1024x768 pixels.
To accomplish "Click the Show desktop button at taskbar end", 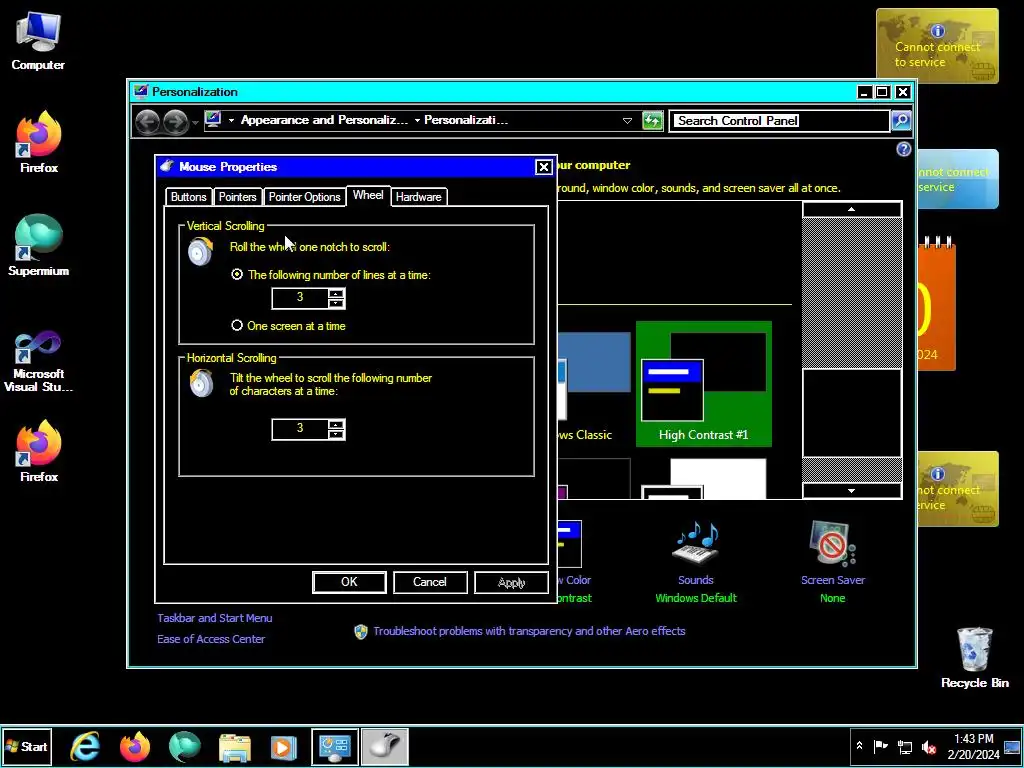I will (1013, 746).
